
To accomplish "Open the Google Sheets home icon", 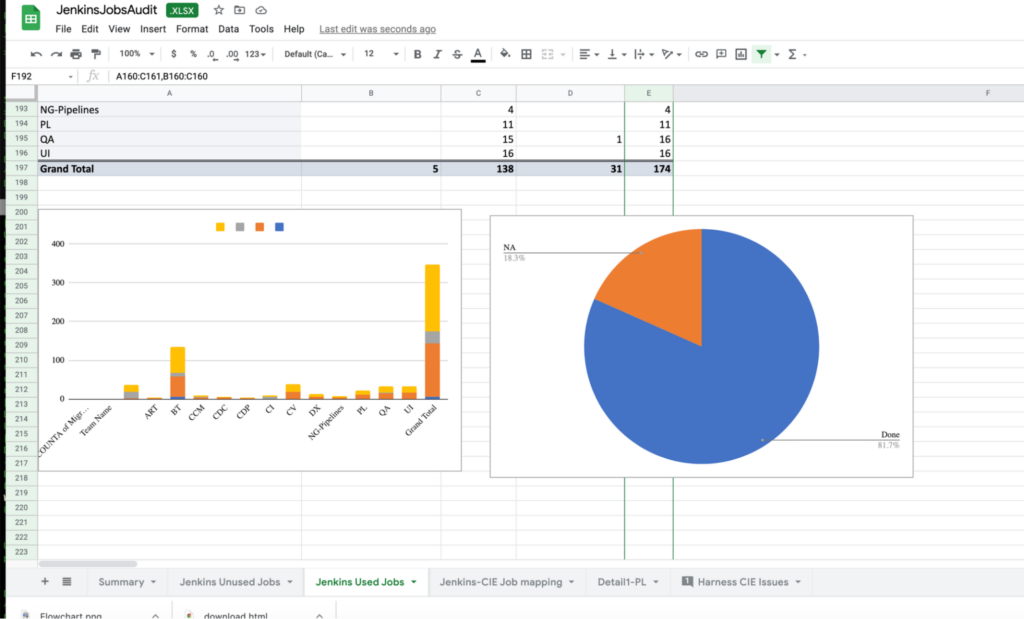I will [30, 18].
